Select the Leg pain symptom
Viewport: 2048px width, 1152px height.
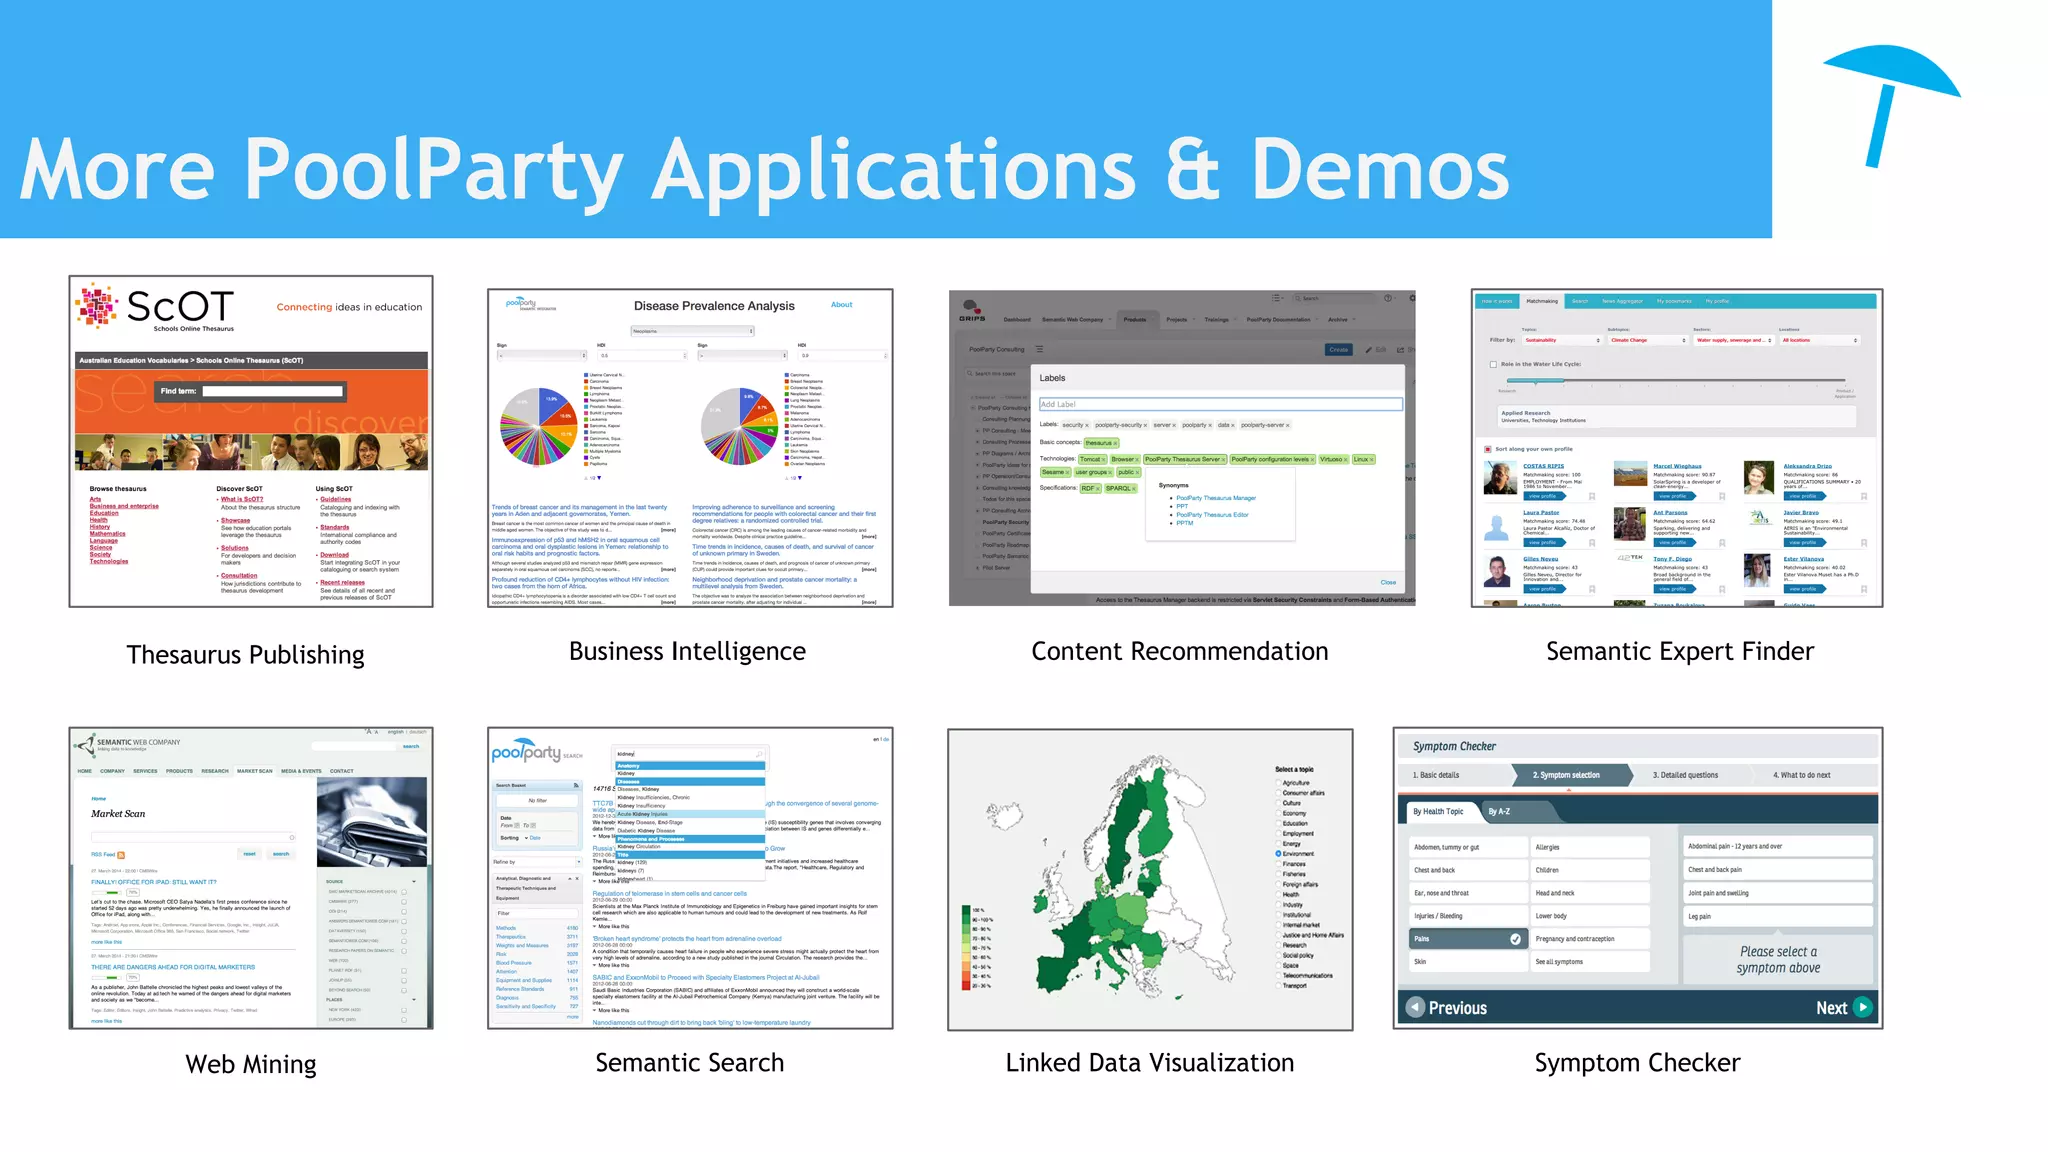[x=1777, y=916]
